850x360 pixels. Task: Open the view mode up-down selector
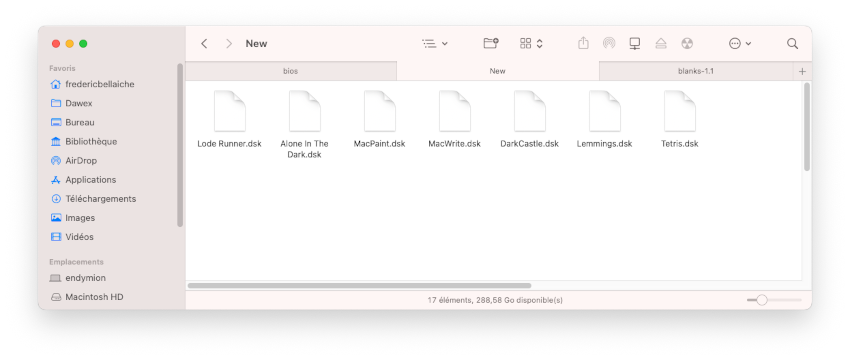(x=539, y=44)
